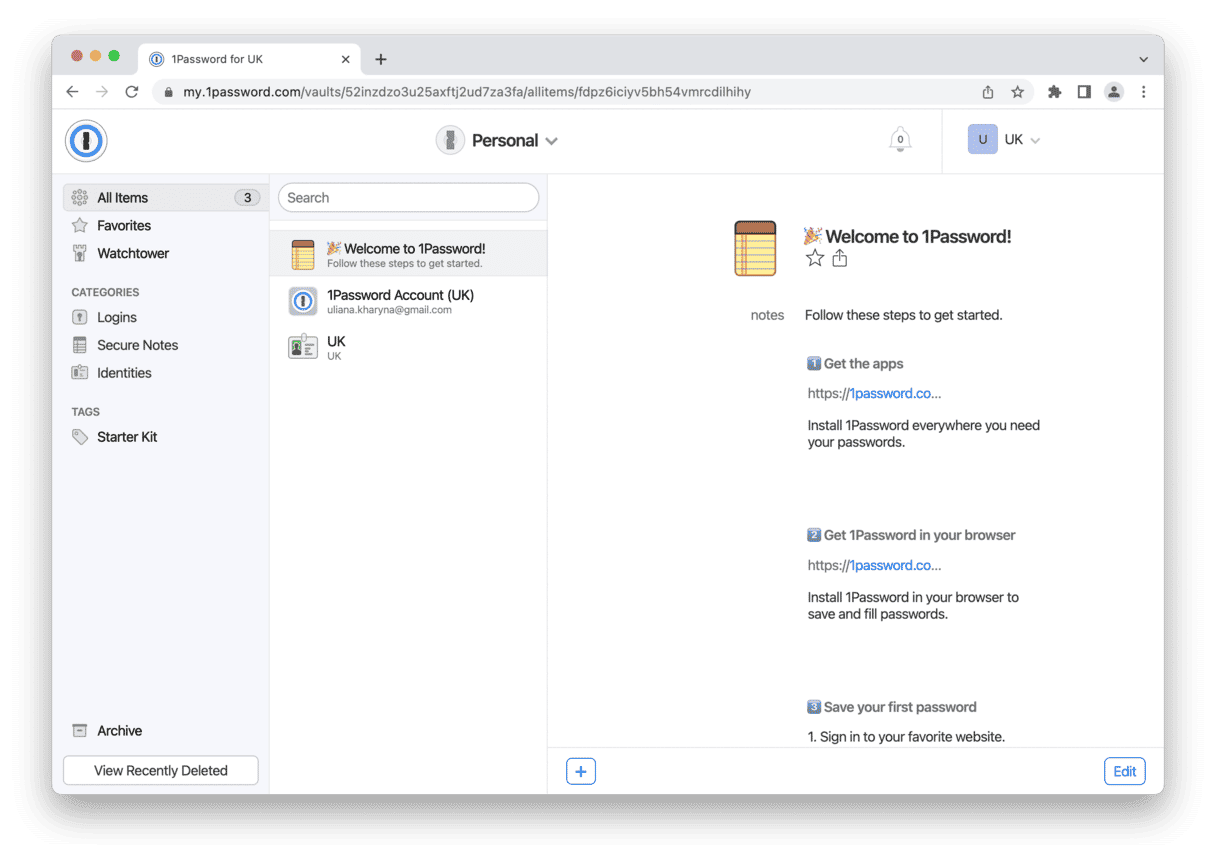Open the browser extension 1password.co link
Screen dimensions: 1216x863
874,566
